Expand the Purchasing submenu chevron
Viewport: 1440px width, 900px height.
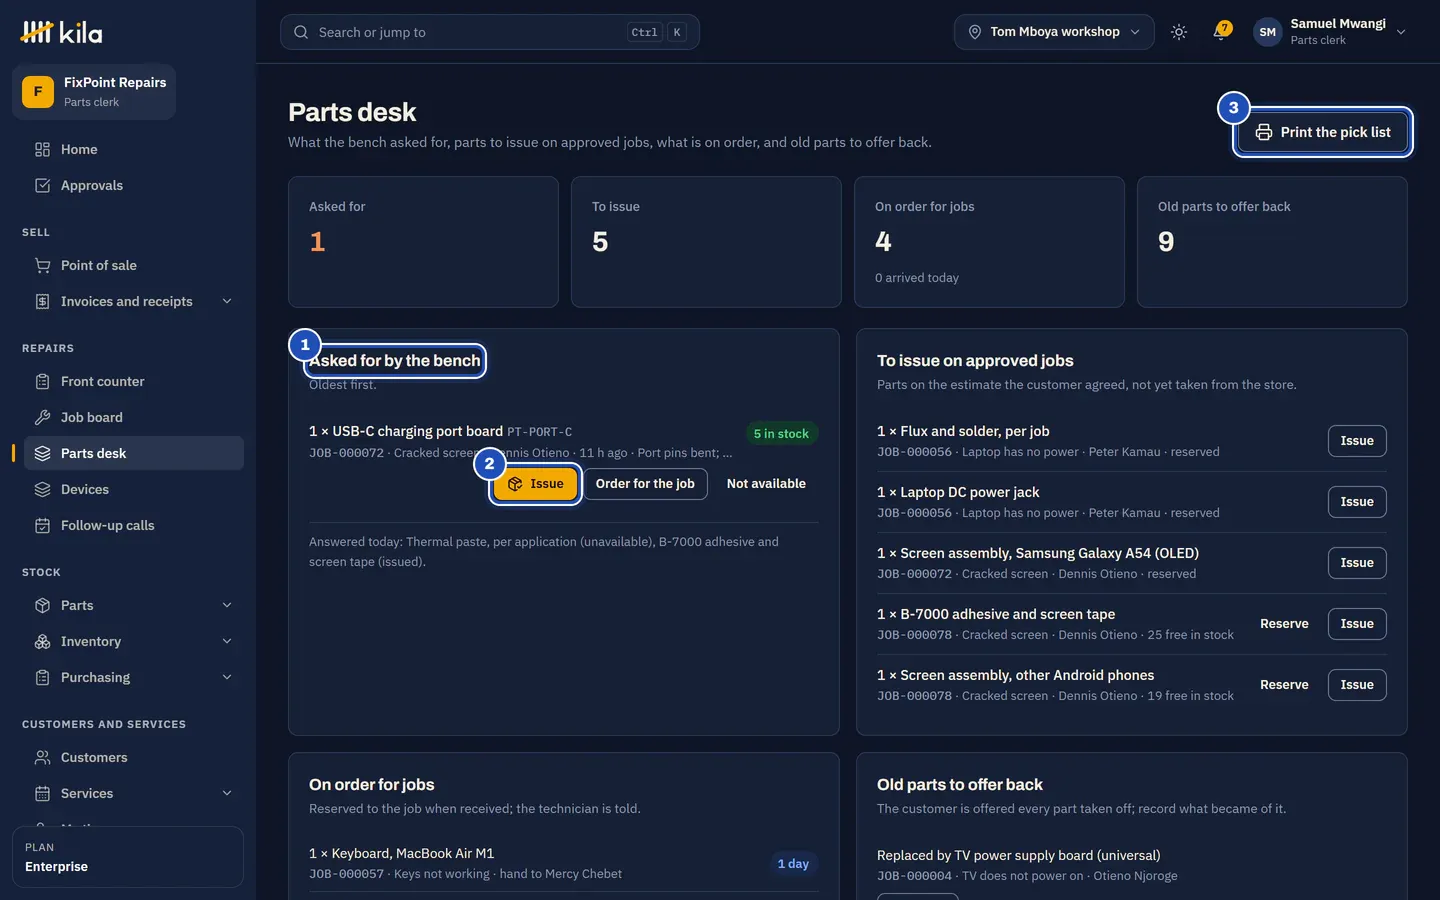tap(227, 677)
